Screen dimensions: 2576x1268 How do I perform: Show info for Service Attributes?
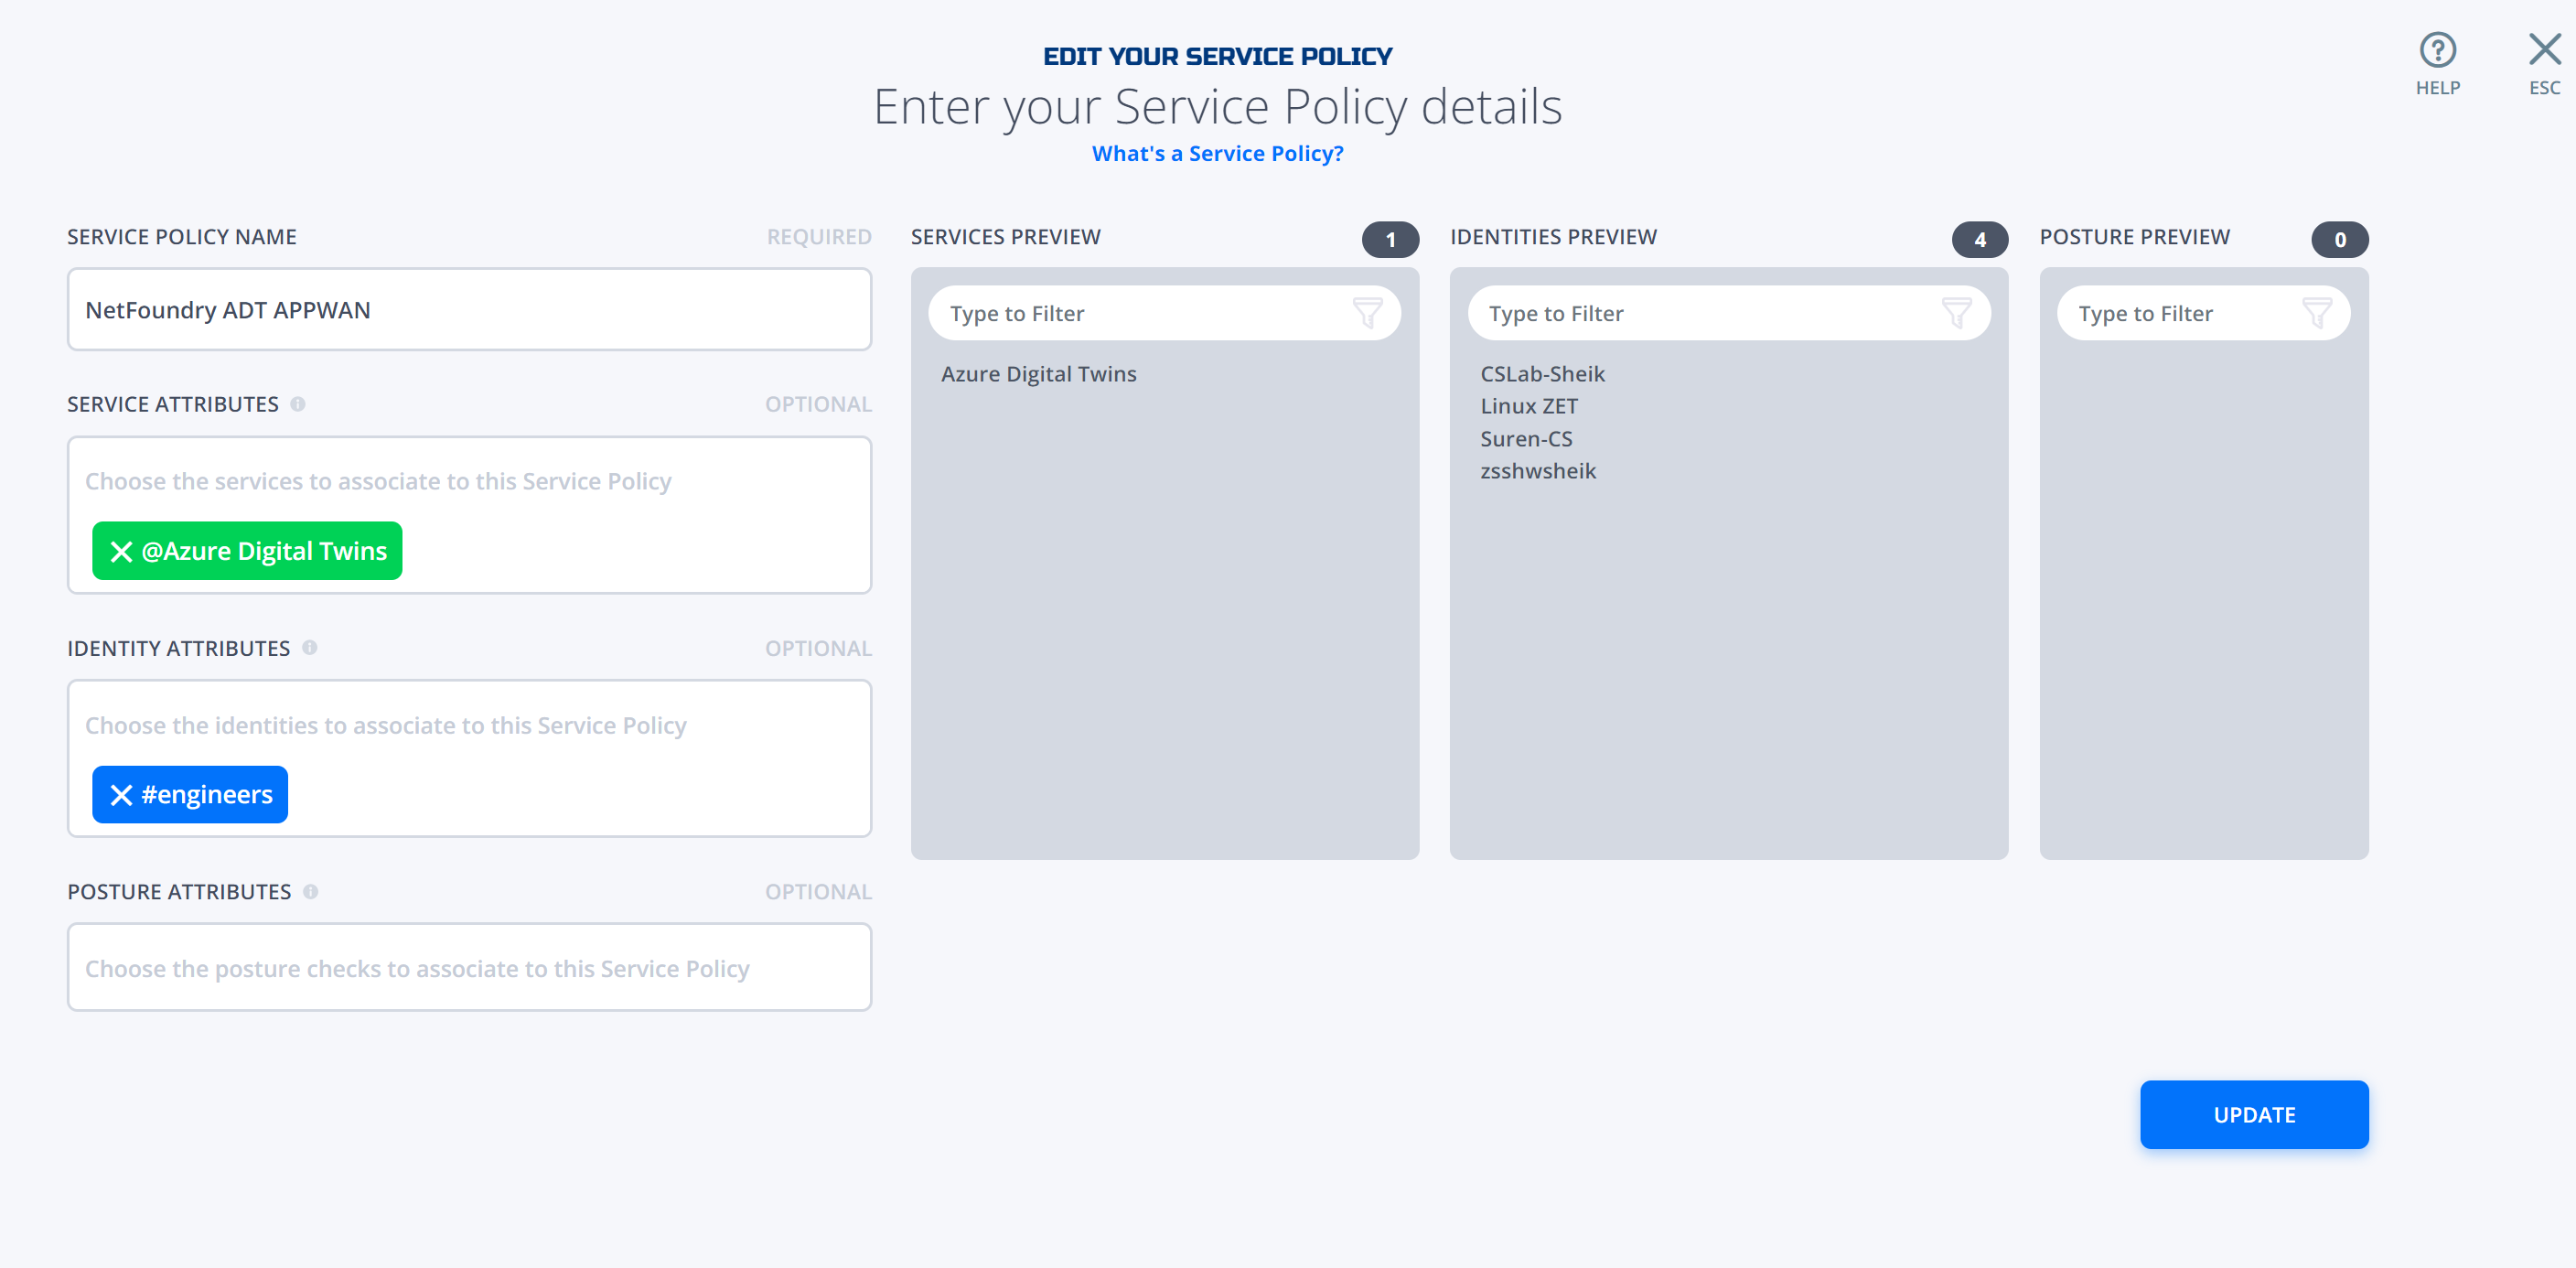pos(298,404)
